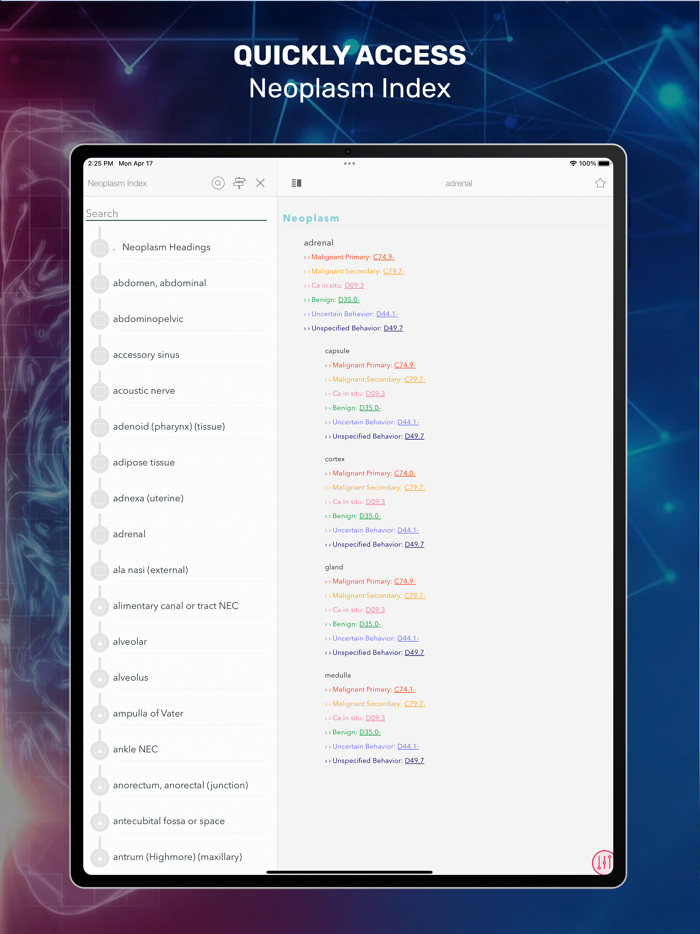The image size is (700, 934).
Task: Open adrenal Malignant Primary code C74.9-
Action: pyautogui.click(x=384, y=257)
